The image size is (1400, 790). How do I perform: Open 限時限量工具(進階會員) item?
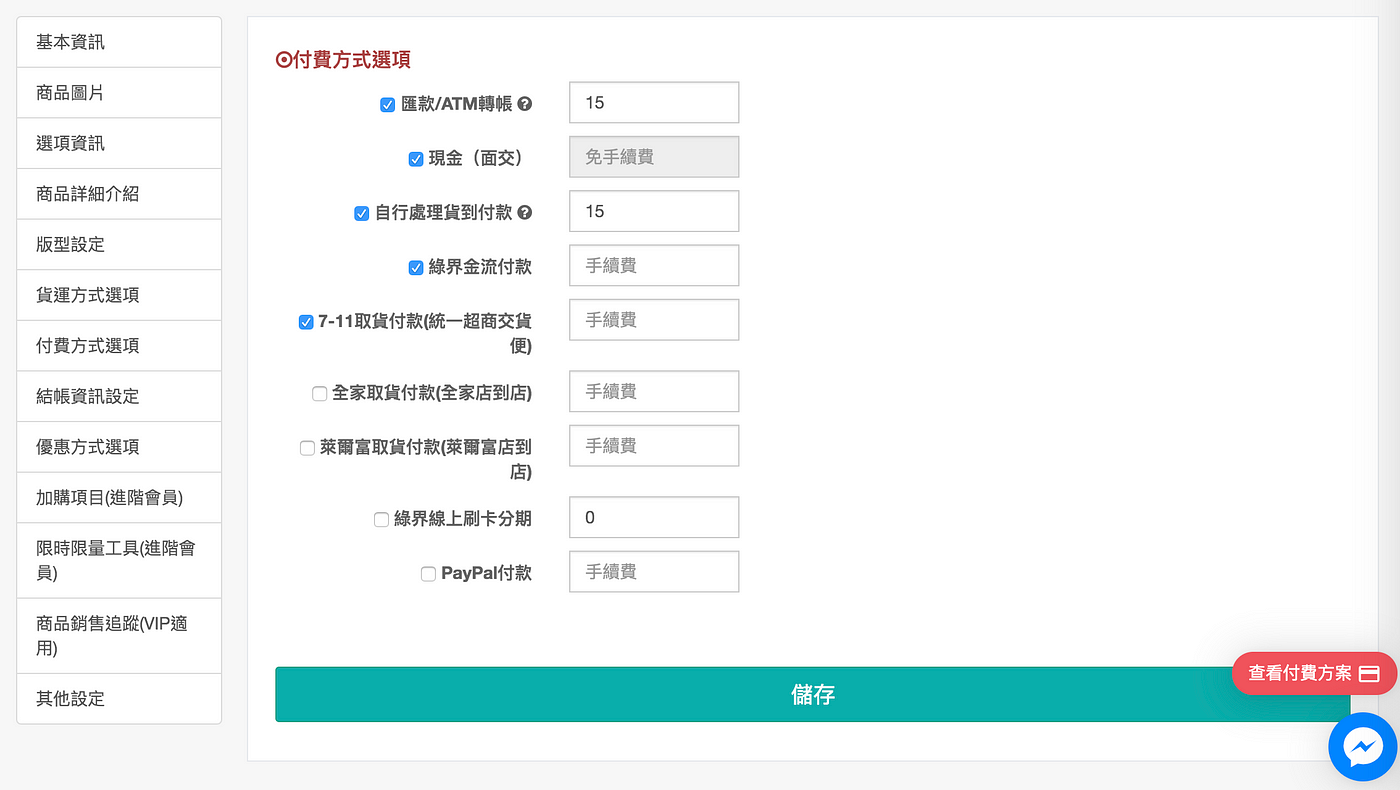click(x=119, y=560)
